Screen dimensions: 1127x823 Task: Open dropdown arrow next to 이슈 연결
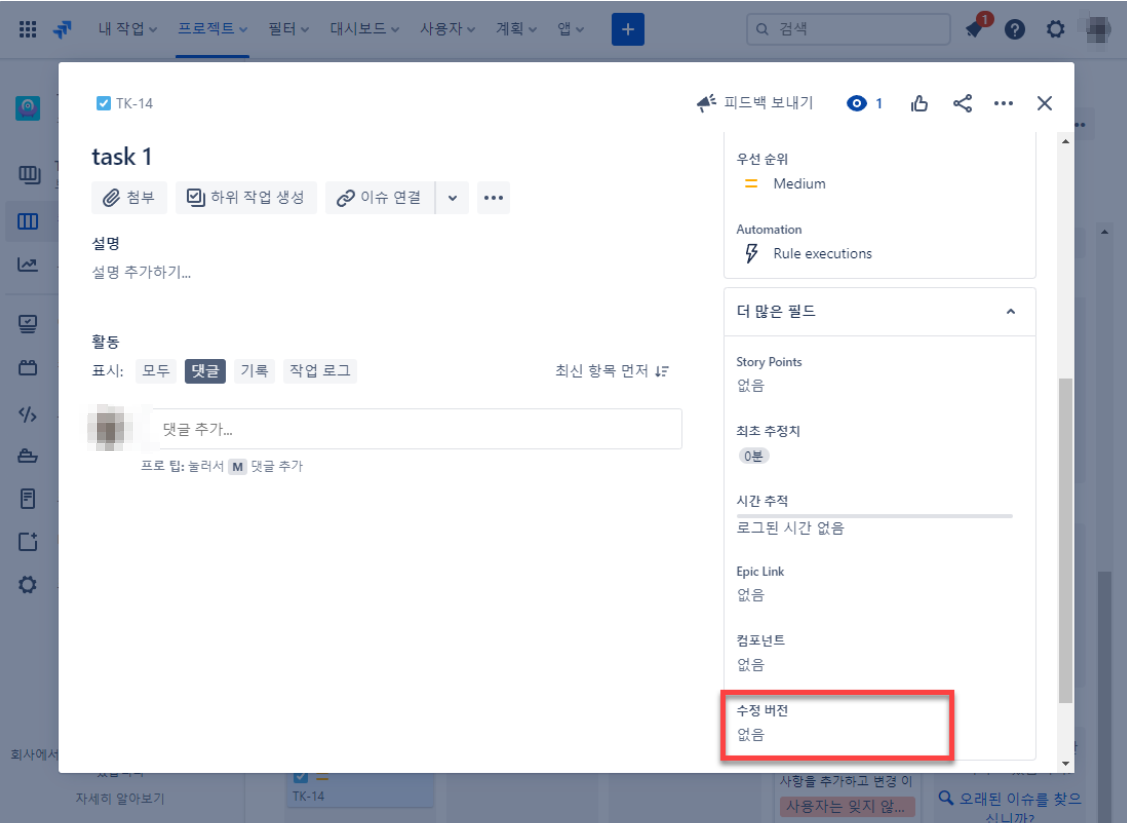tap(453, 198)
